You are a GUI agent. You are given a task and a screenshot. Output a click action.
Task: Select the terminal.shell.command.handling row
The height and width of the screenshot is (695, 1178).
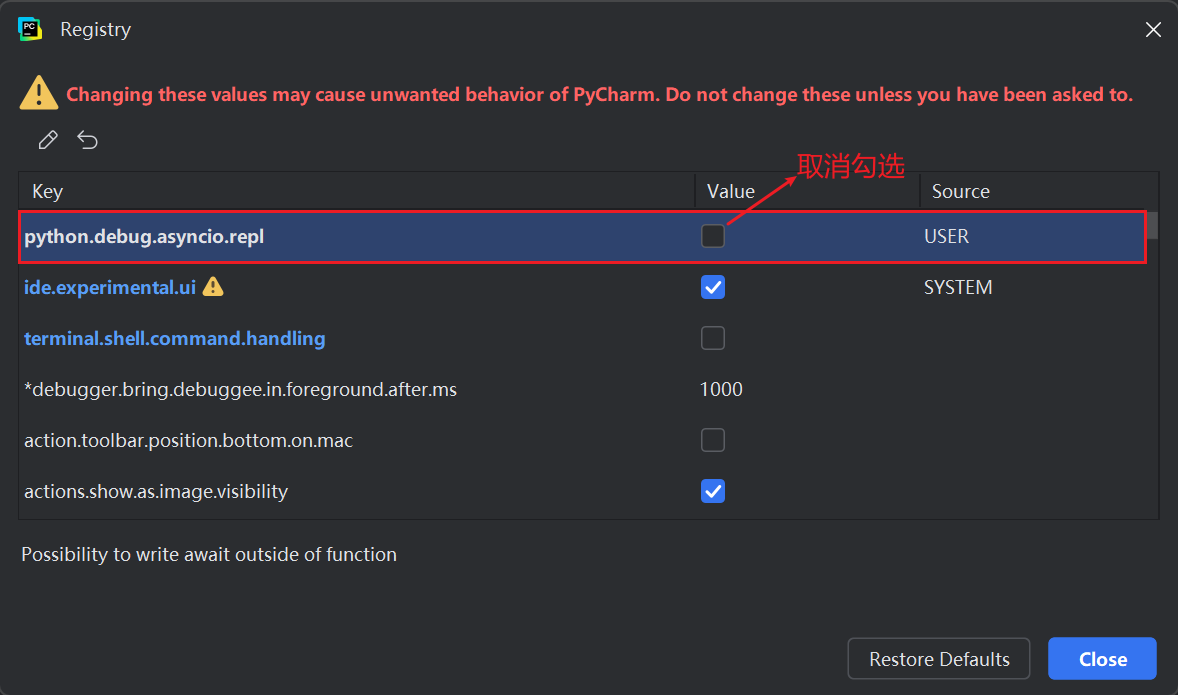[175, 339]
